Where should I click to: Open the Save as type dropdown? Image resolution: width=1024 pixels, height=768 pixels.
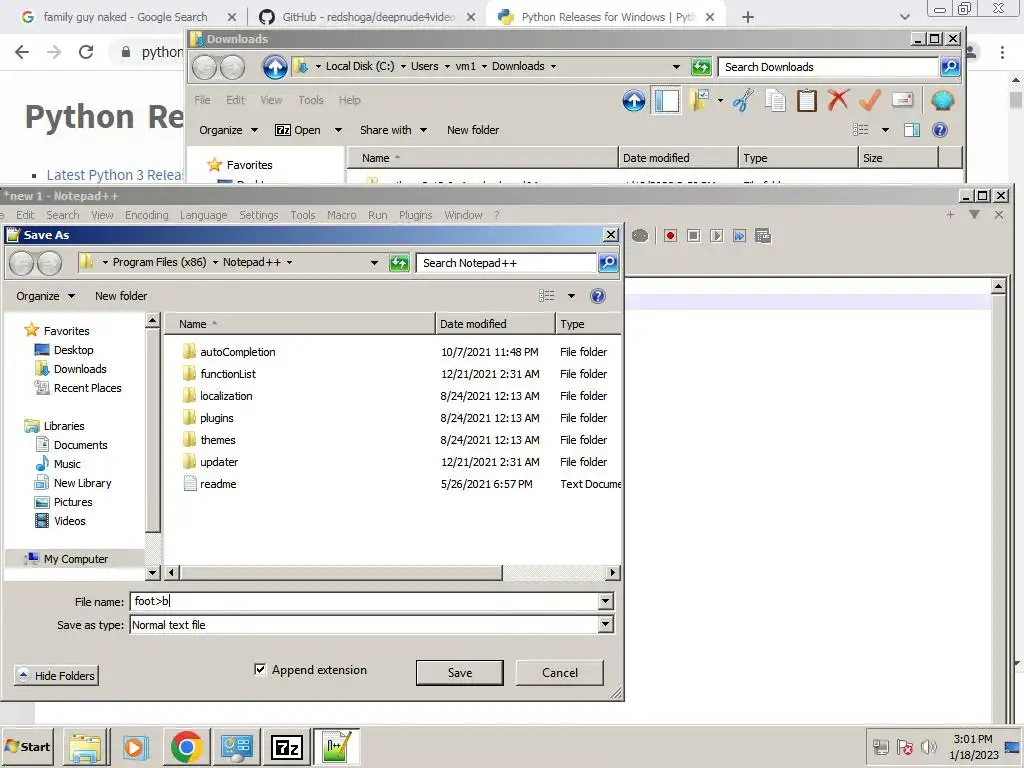click(x=605, y=624)
